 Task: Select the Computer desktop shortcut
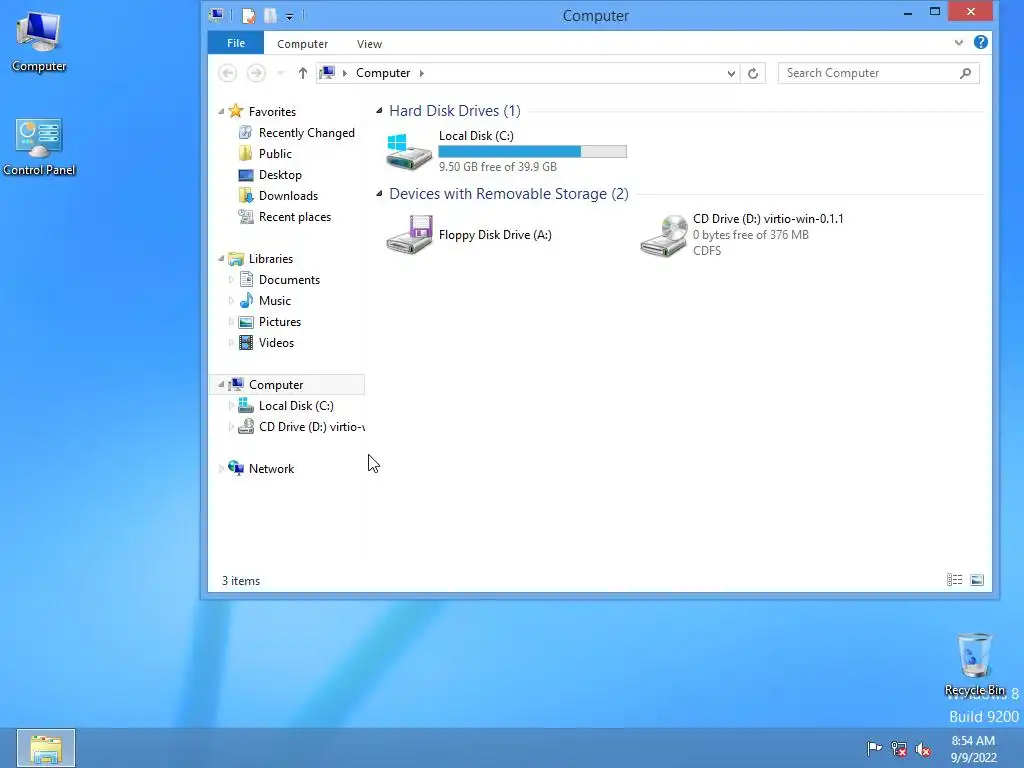click(39, 41)
